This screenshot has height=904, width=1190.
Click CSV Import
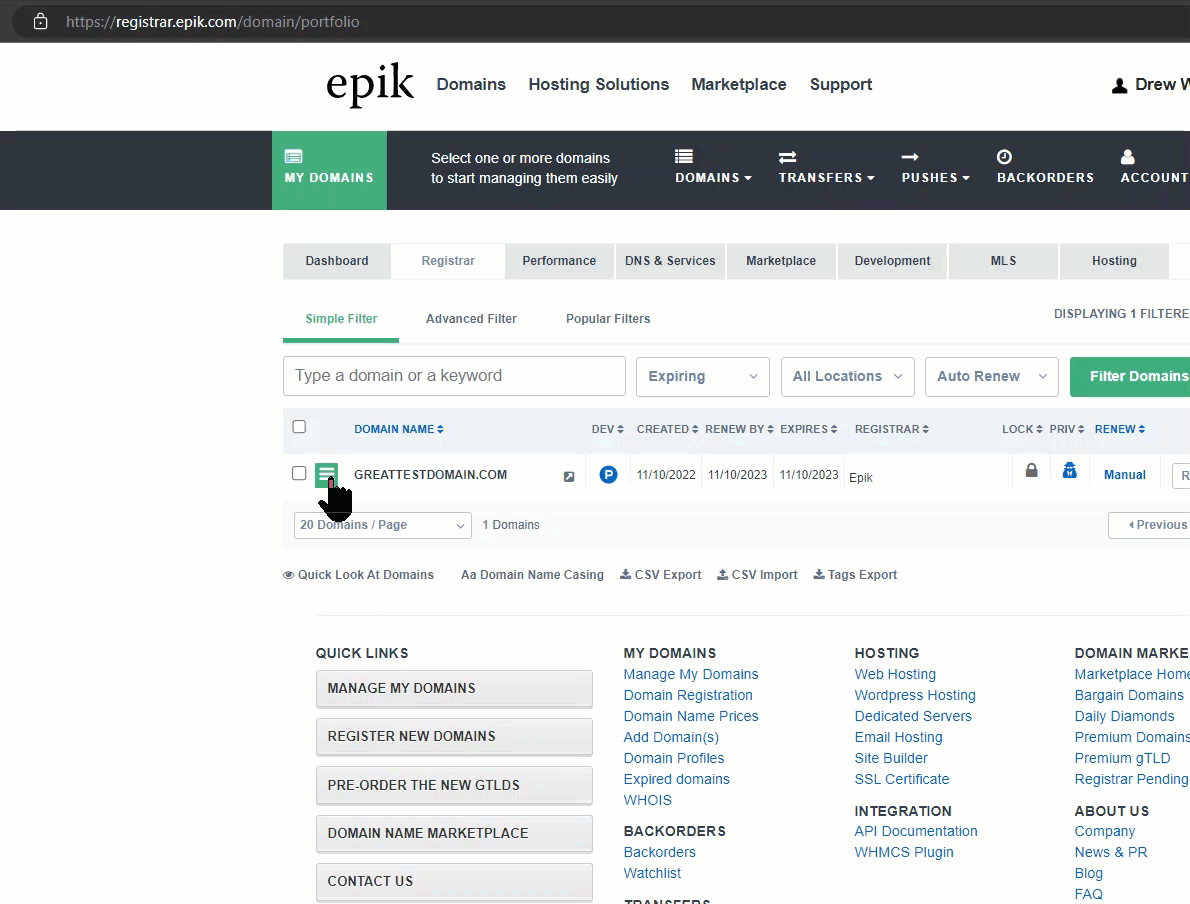pyautogui.click(x=757, y=575)
